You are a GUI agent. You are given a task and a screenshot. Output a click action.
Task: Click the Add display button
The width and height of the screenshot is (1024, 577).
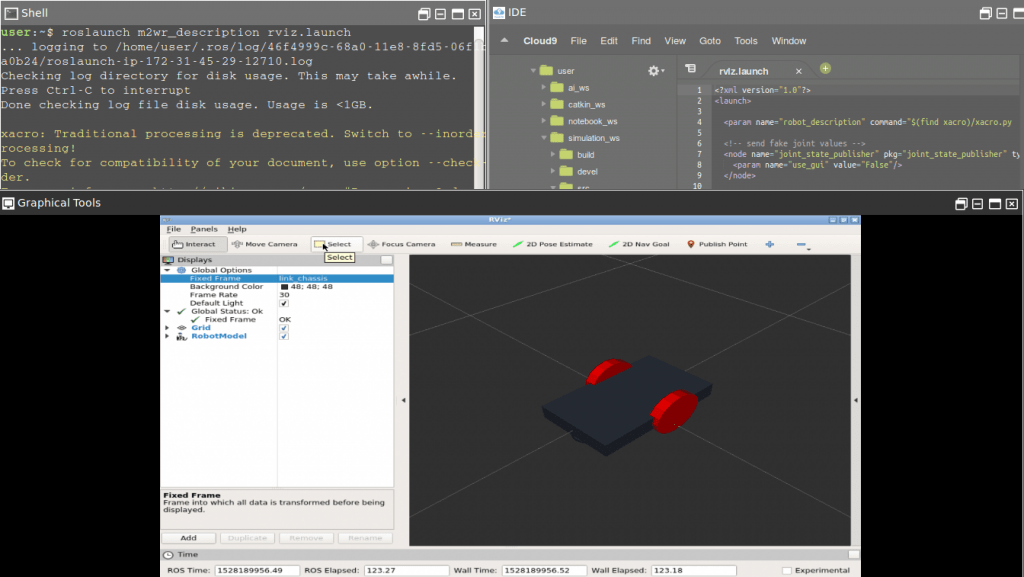[189, 538]
